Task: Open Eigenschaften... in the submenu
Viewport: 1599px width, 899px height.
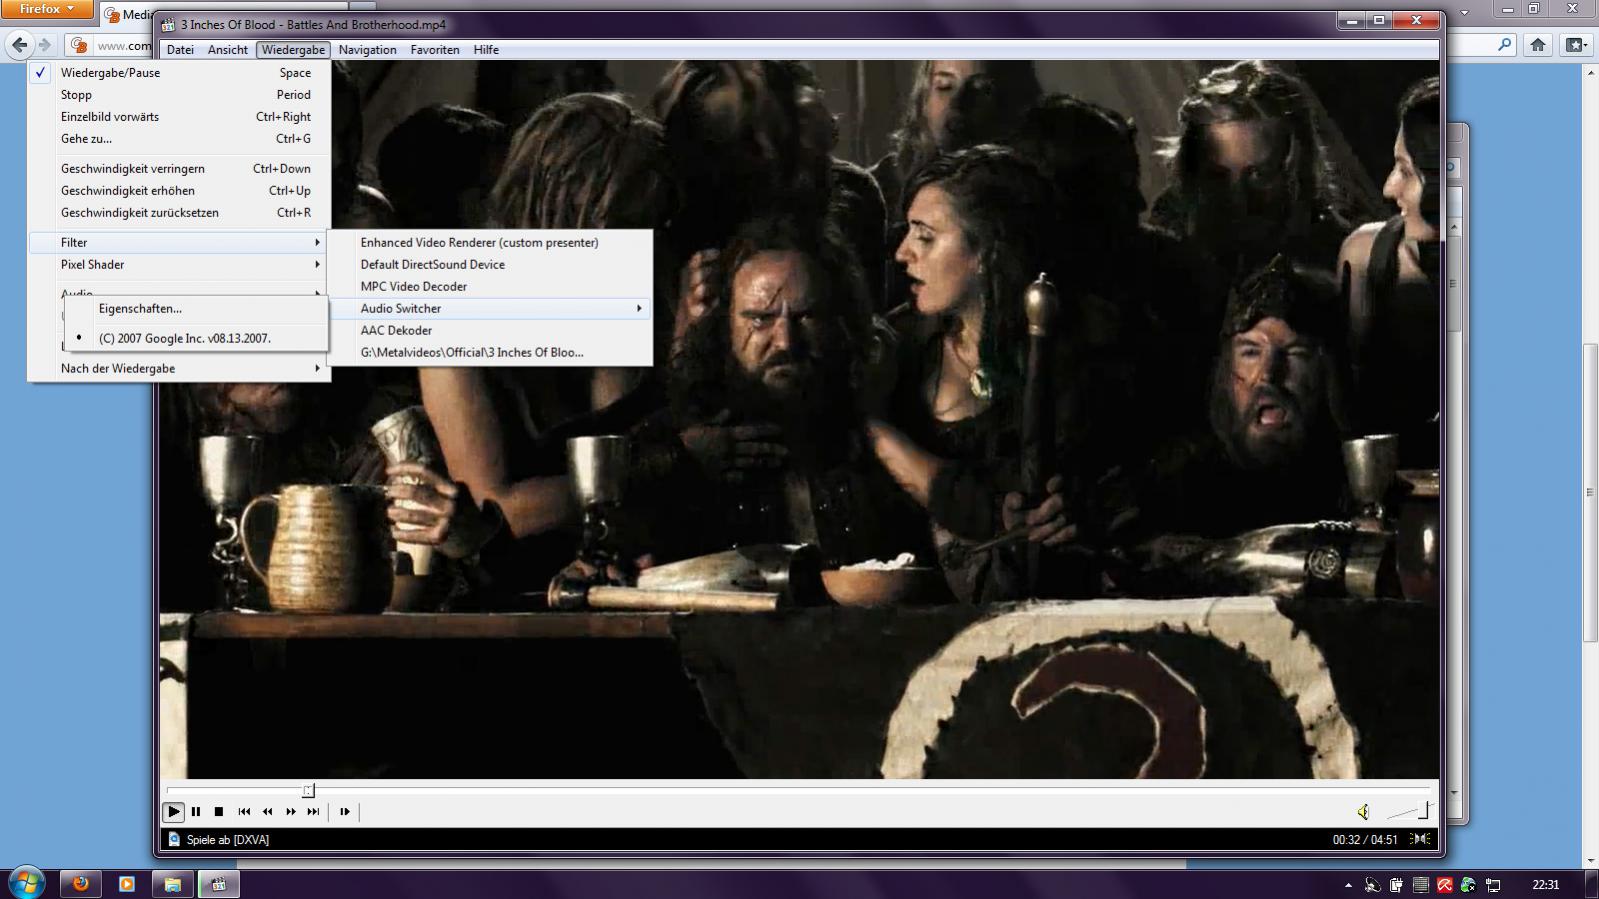Action: coord(196,309)
